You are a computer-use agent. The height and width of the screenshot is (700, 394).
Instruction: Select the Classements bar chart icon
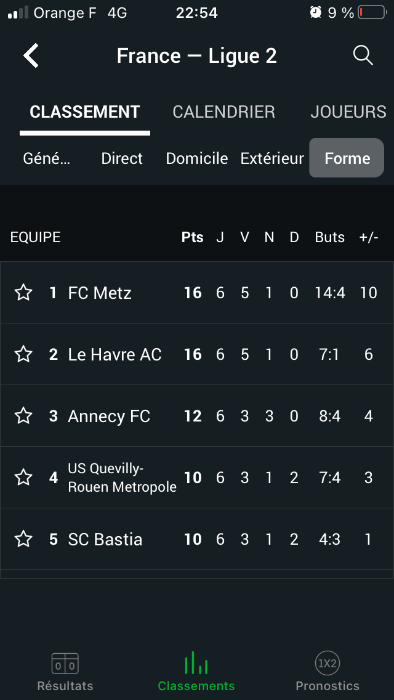(196, 662)
